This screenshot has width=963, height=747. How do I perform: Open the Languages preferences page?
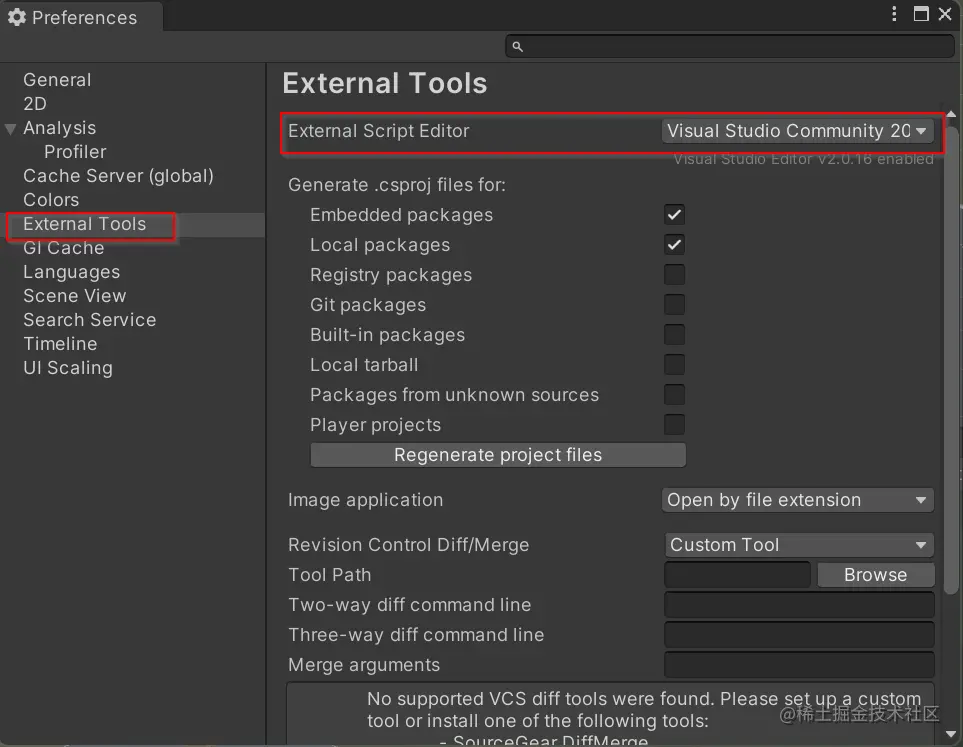coord(70,271)
